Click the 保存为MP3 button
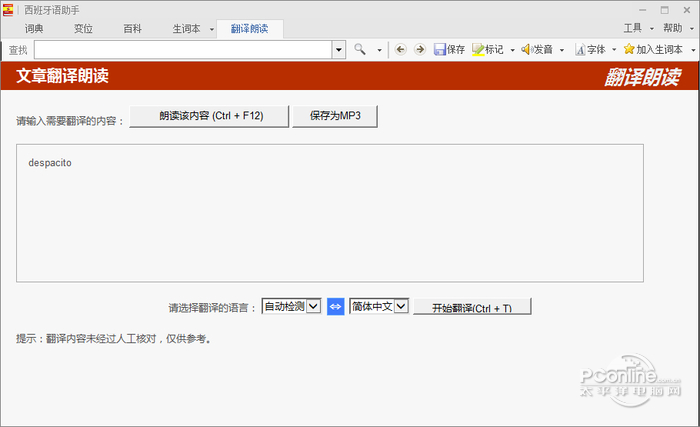The width and height of the screenshot is (700, 427). click(x=335, y=116)
